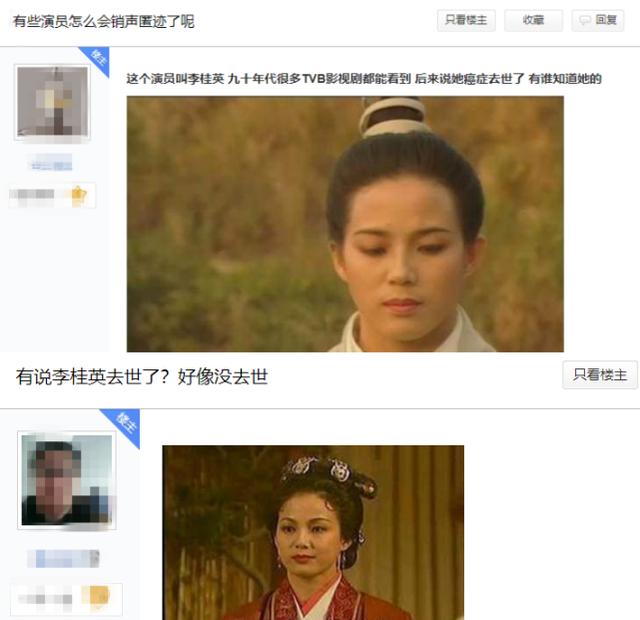Click the blue 楼主 ribbon on the second post
The width and height of the screenshot is (640, 620).
(122, 427)
